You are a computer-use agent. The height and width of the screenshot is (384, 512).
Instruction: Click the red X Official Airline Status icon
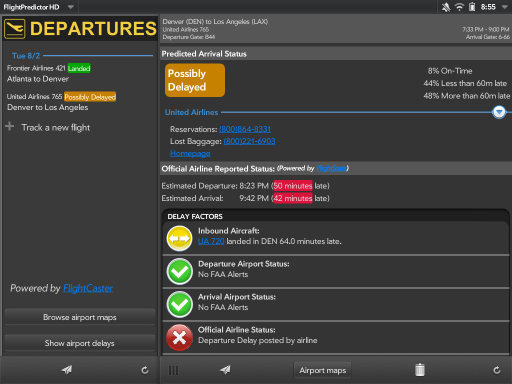click(179, 338)
